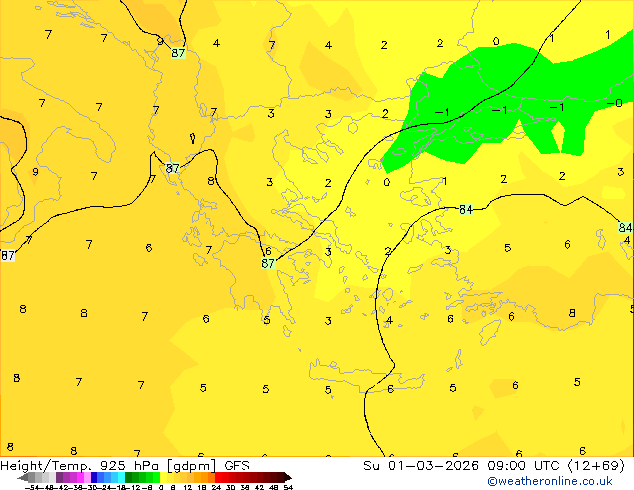Select the '0' label under the color scale
This screenshot has width=634, height=490.
(x=161, y=487)
